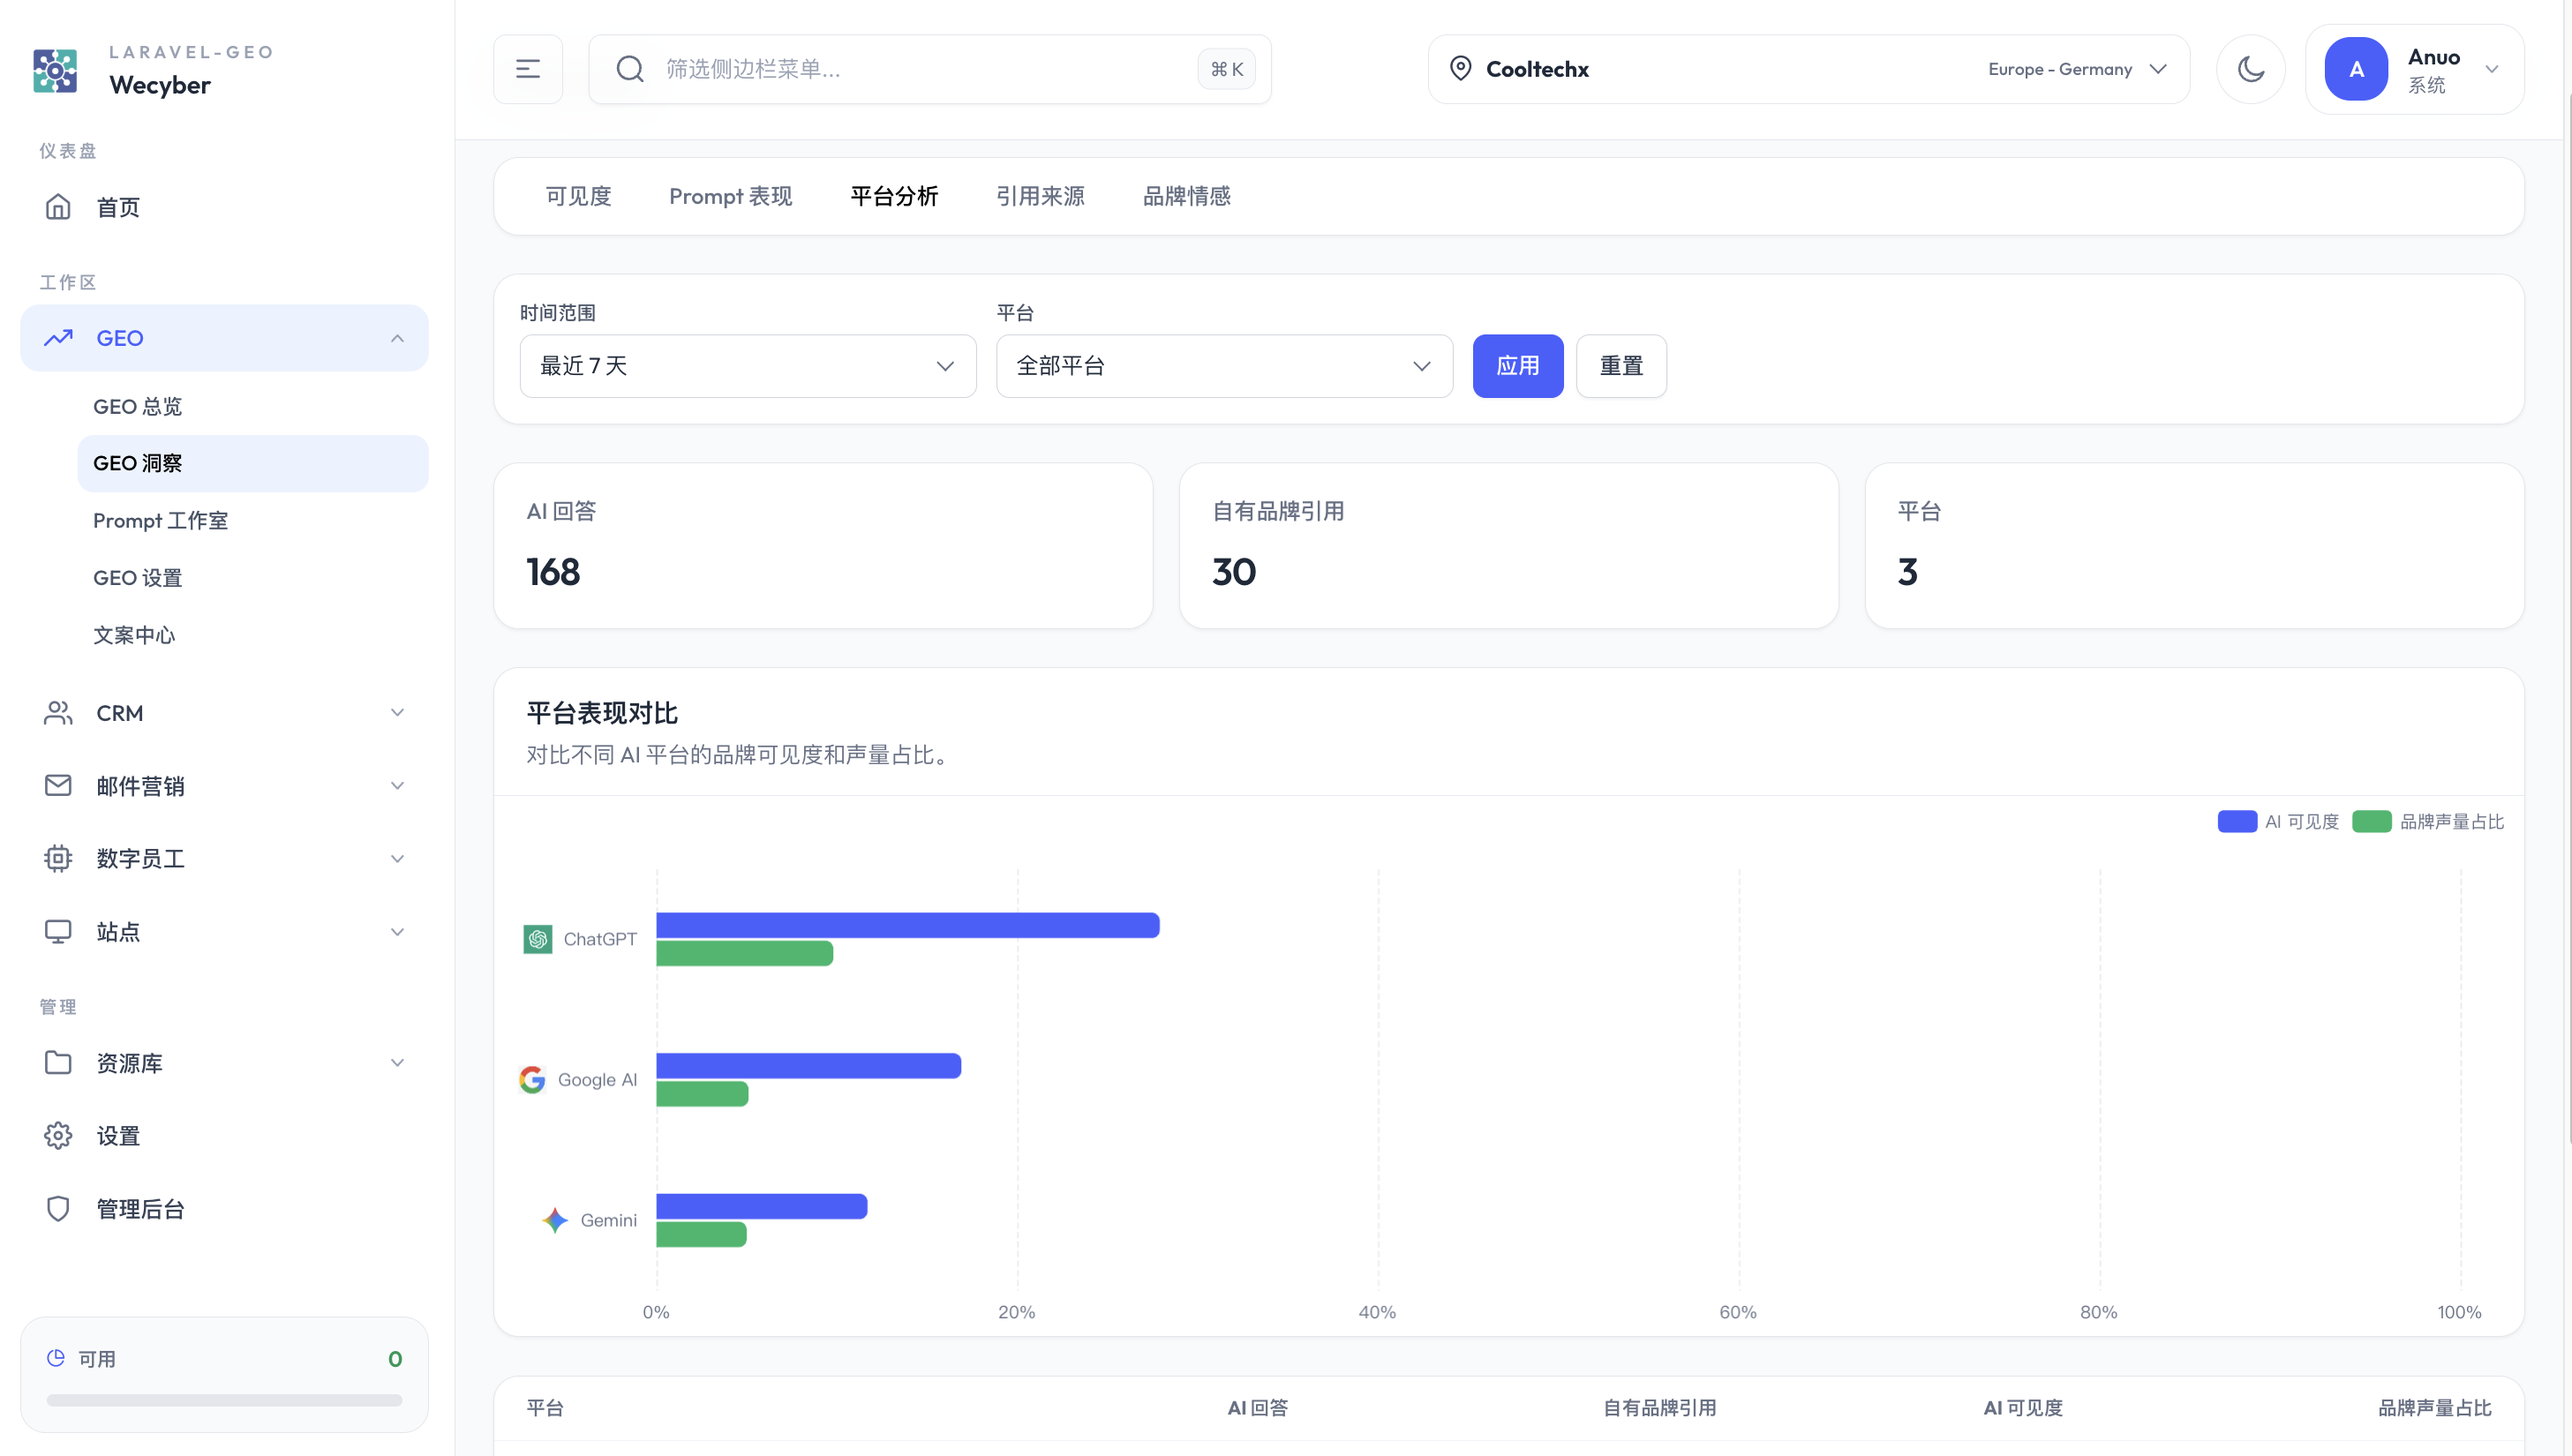Click the Gemini logo in chart
This screenshot has height=1456, width=2572.
[x=555, y=1220]
